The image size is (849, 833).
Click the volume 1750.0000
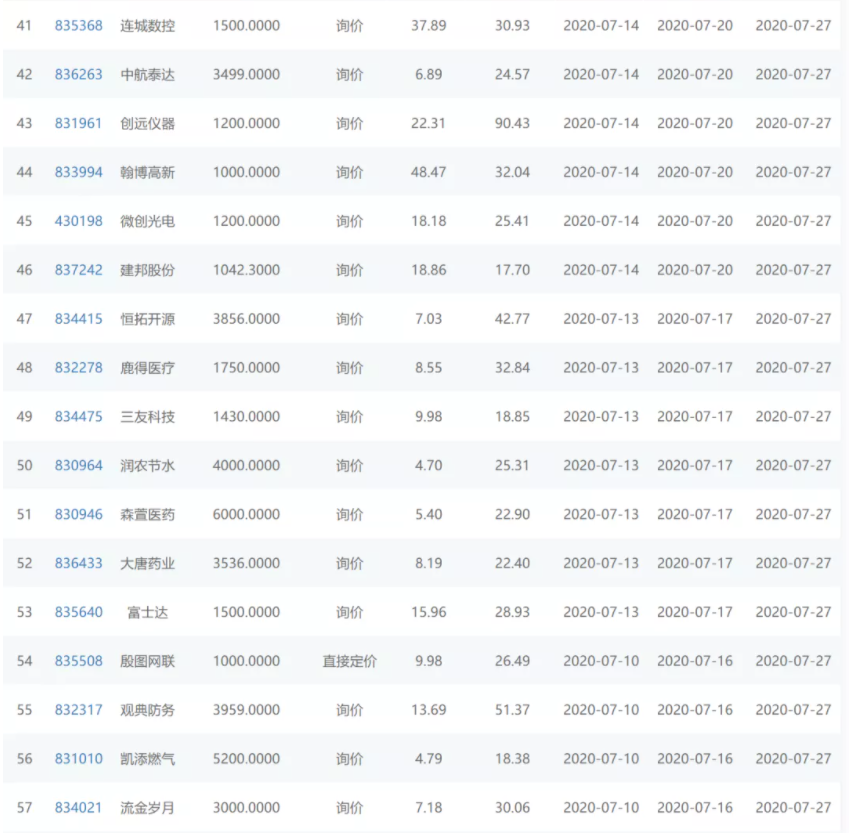coord(246,368)
